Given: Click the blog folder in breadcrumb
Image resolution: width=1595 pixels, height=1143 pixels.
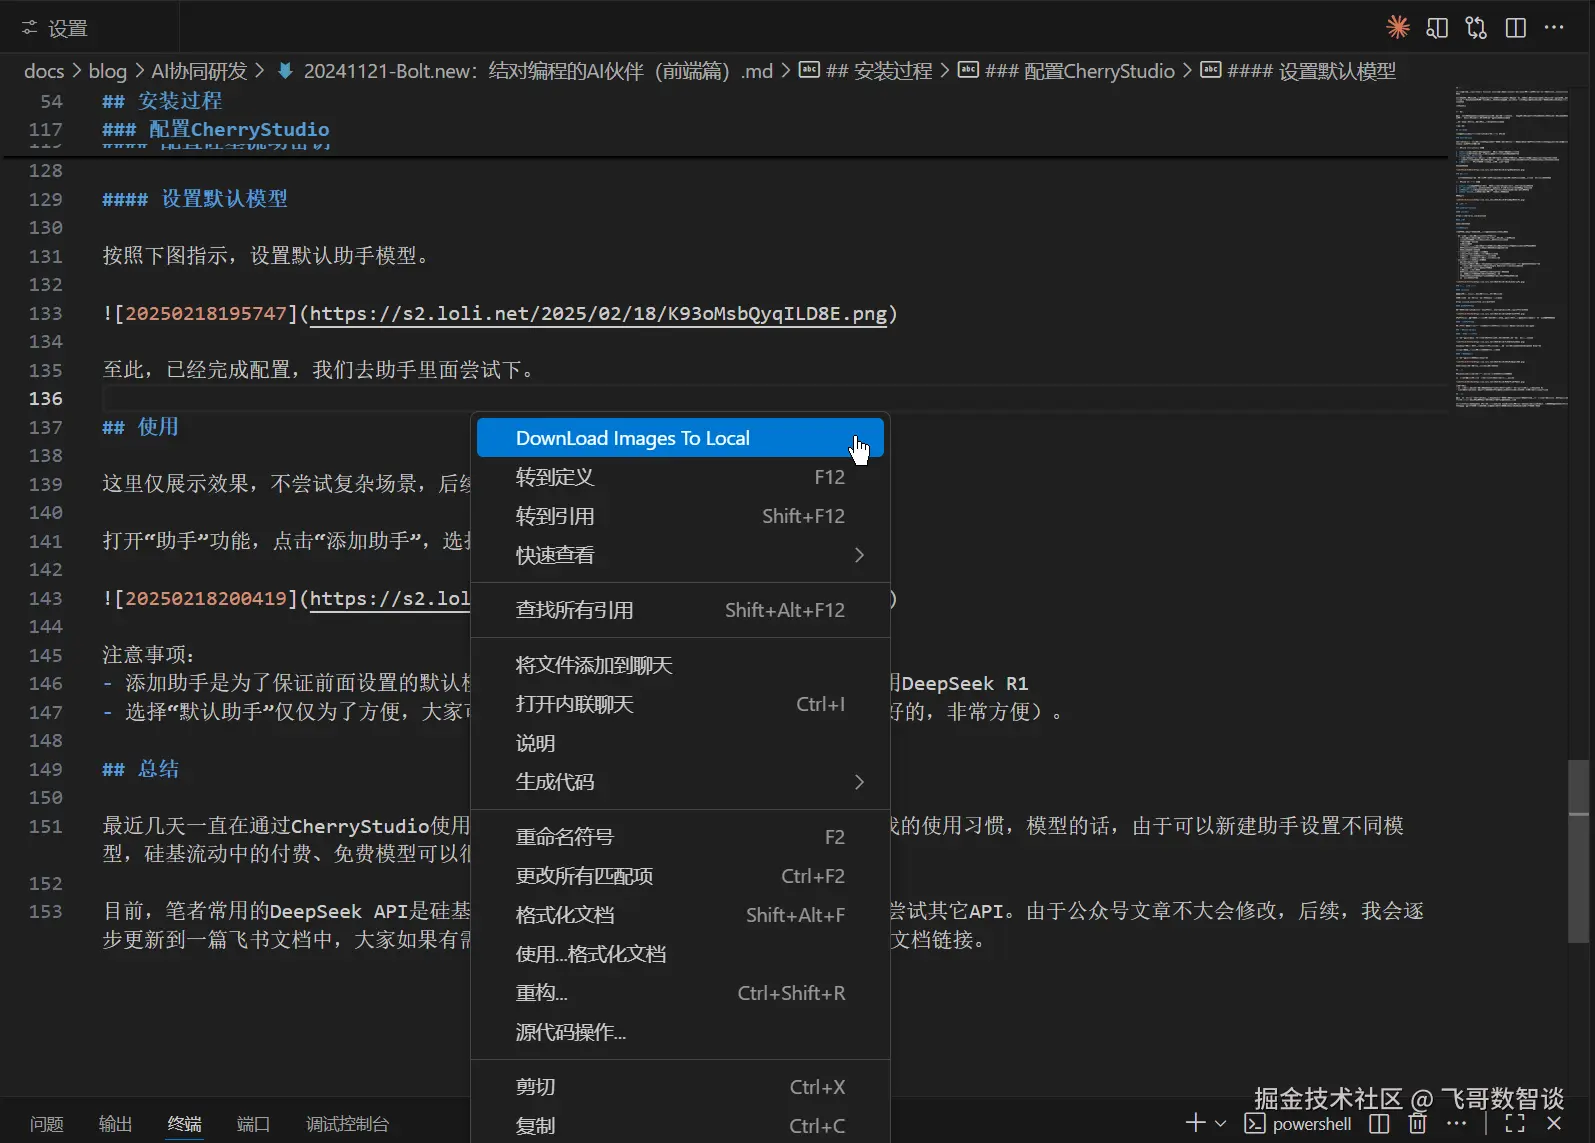Looking at the screenshot, I should (107, 71).
